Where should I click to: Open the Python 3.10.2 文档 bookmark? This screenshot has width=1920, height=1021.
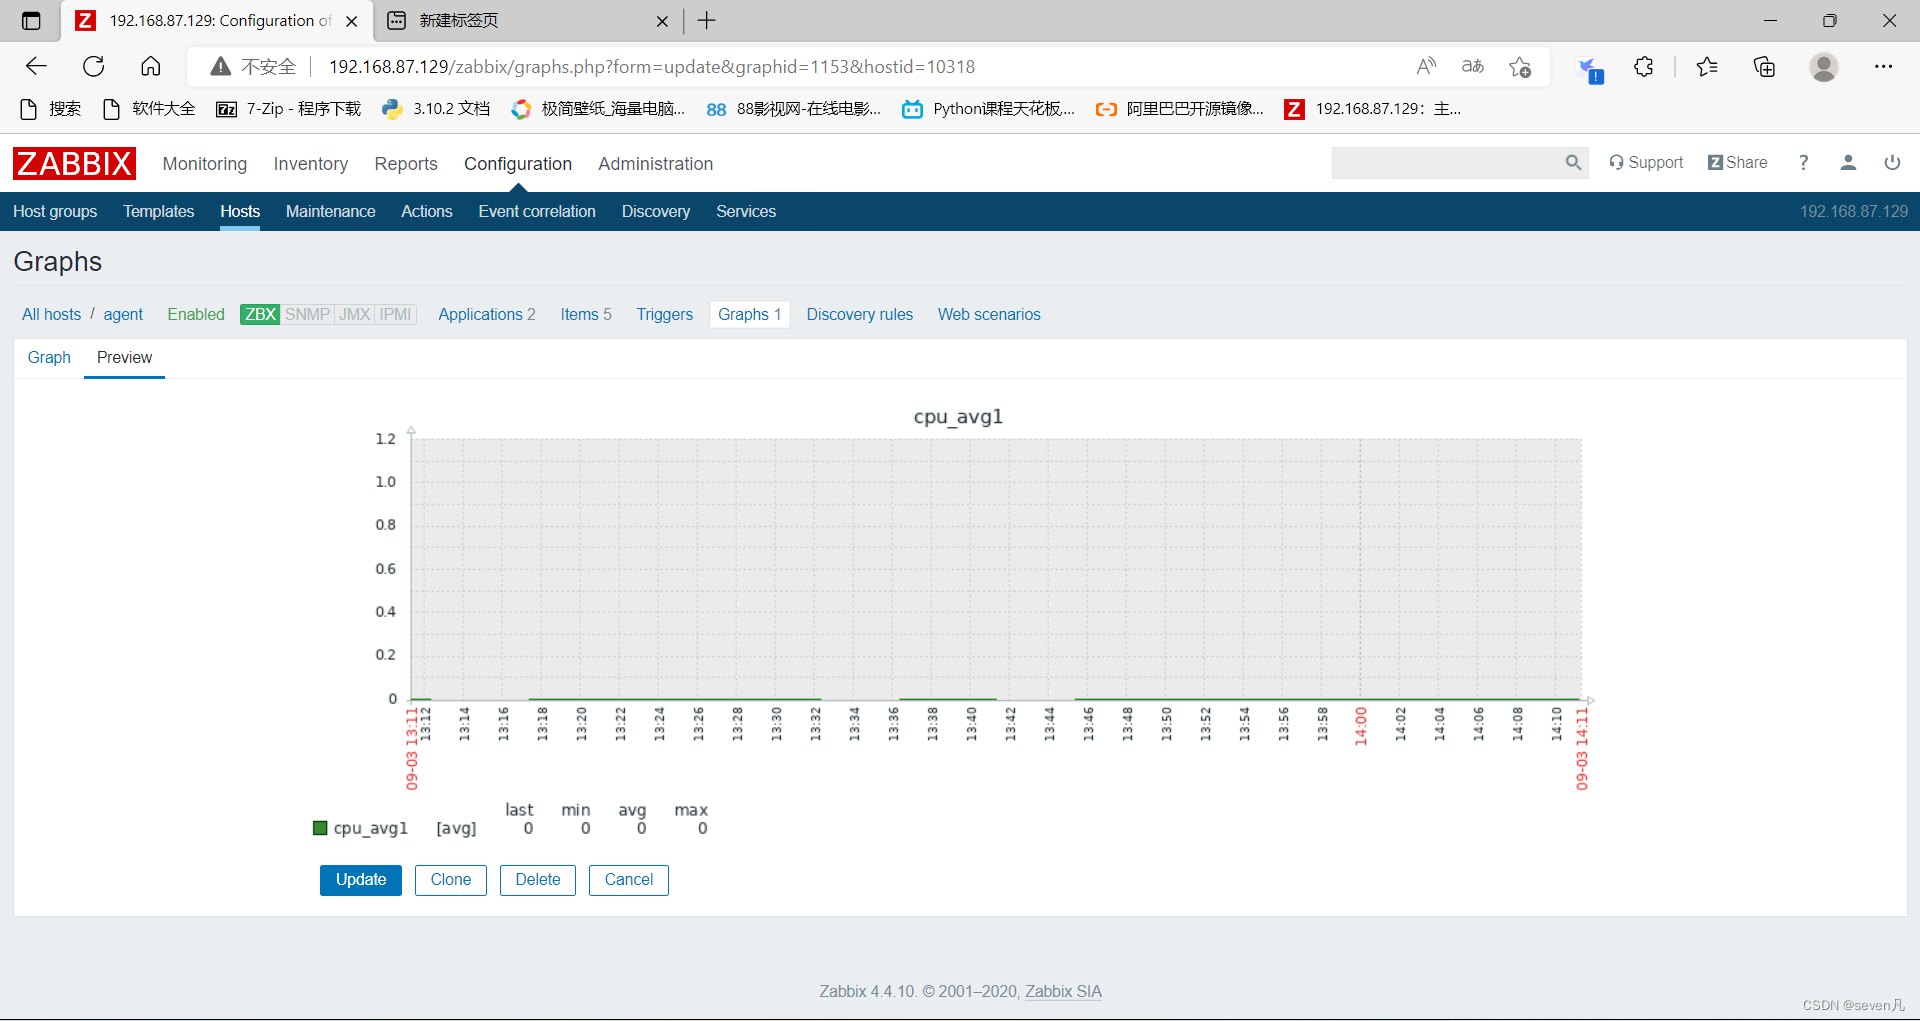click(x=436, y=109)
